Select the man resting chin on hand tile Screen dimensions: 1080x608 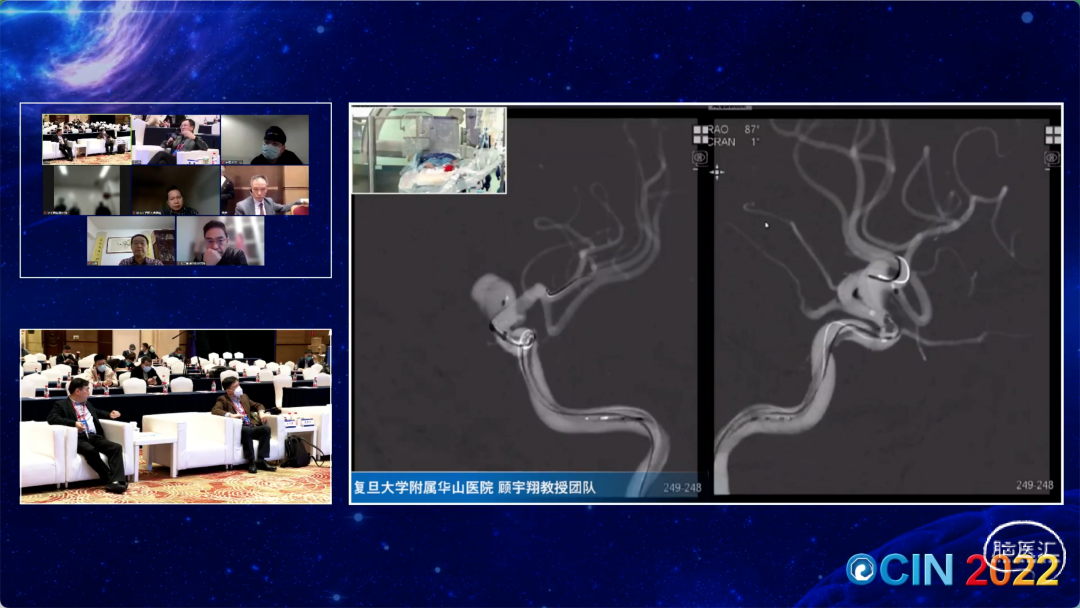point(220,241)
